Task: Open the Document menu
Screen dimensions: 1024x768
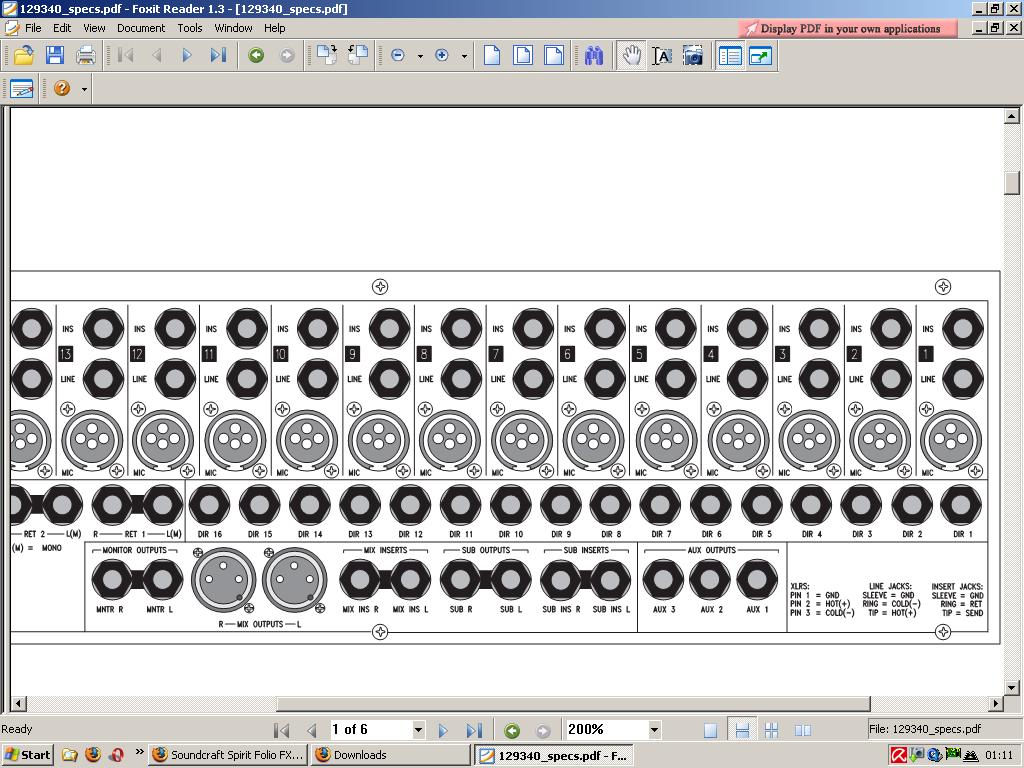Action: click(141, 28)
